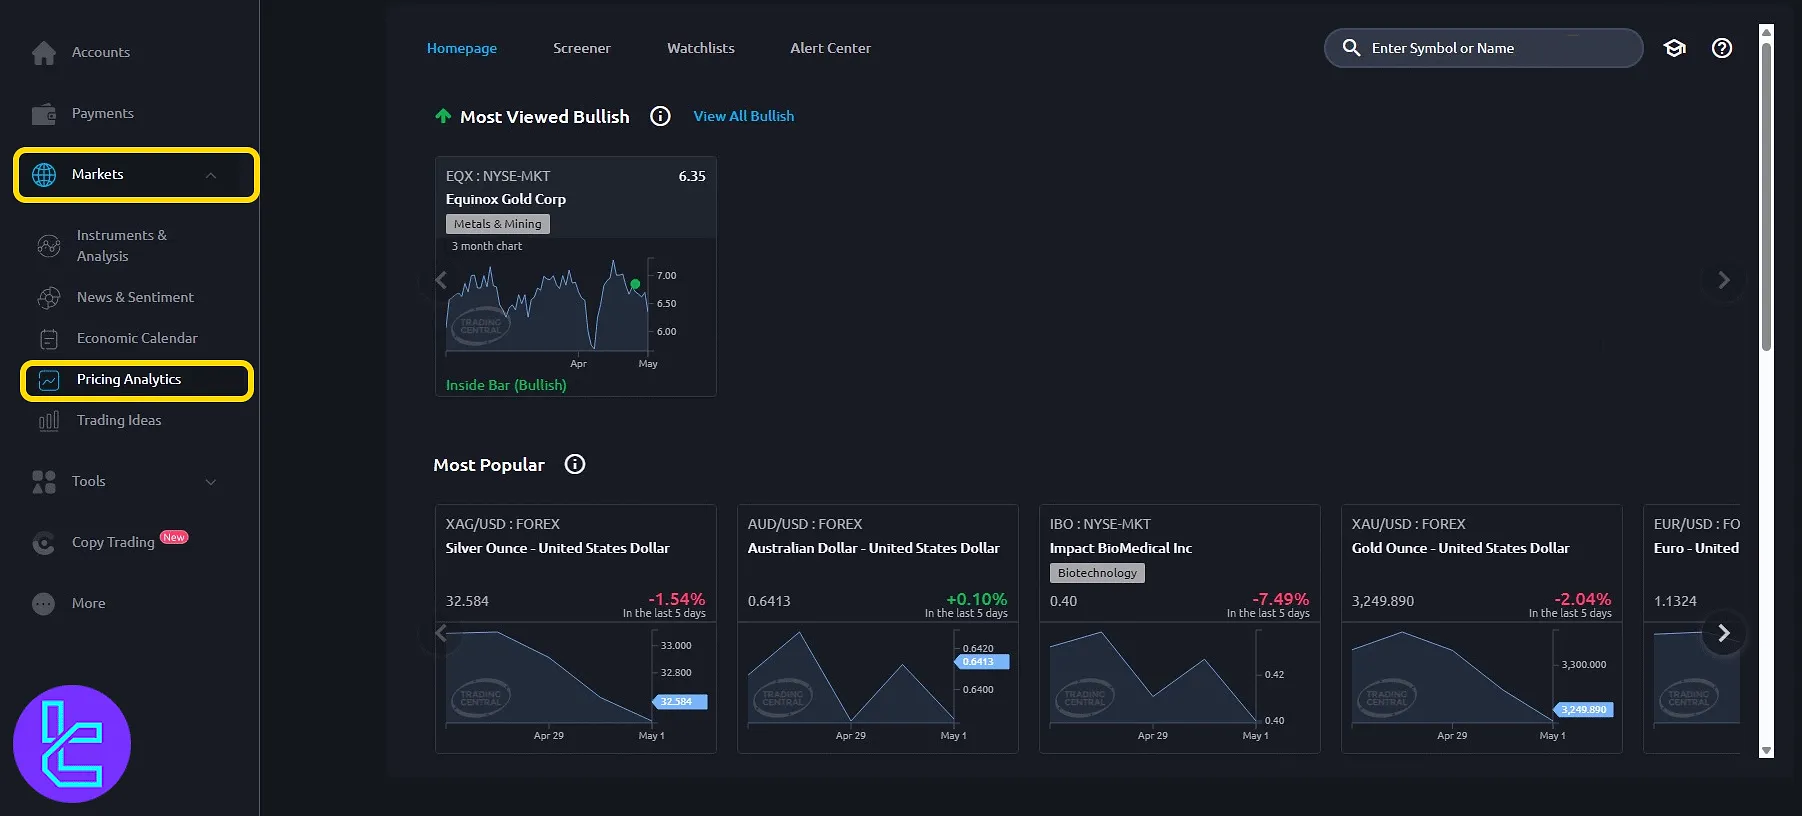
Task: Click the +0.10% change value
Action: point(976,599)
